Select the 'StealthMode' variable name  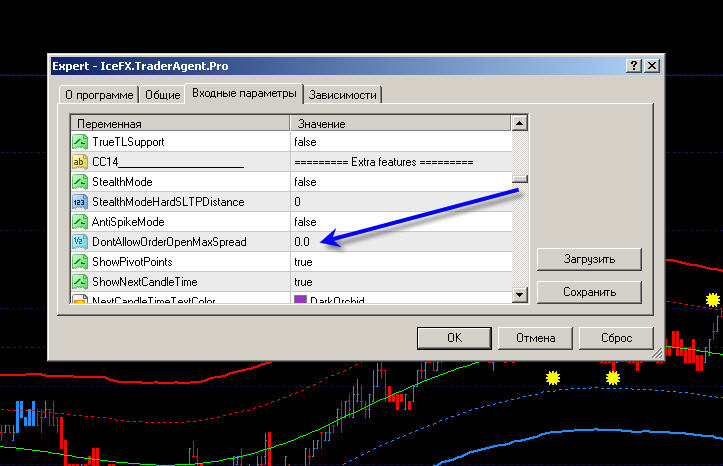pyautogui.click(x=122, y=182)
